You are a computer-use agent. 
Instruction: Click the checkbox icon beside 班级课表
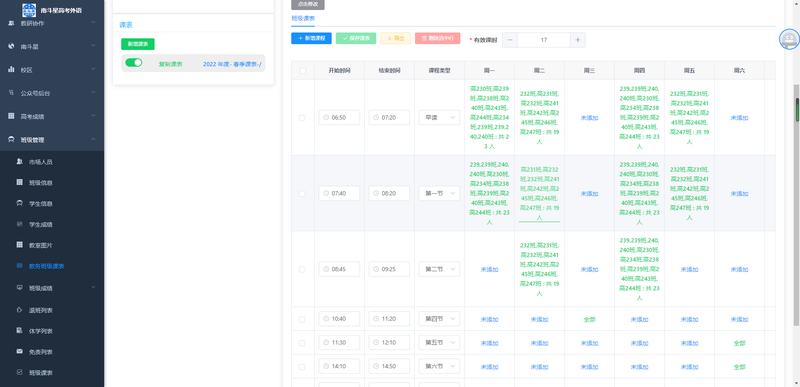(19, 373)
